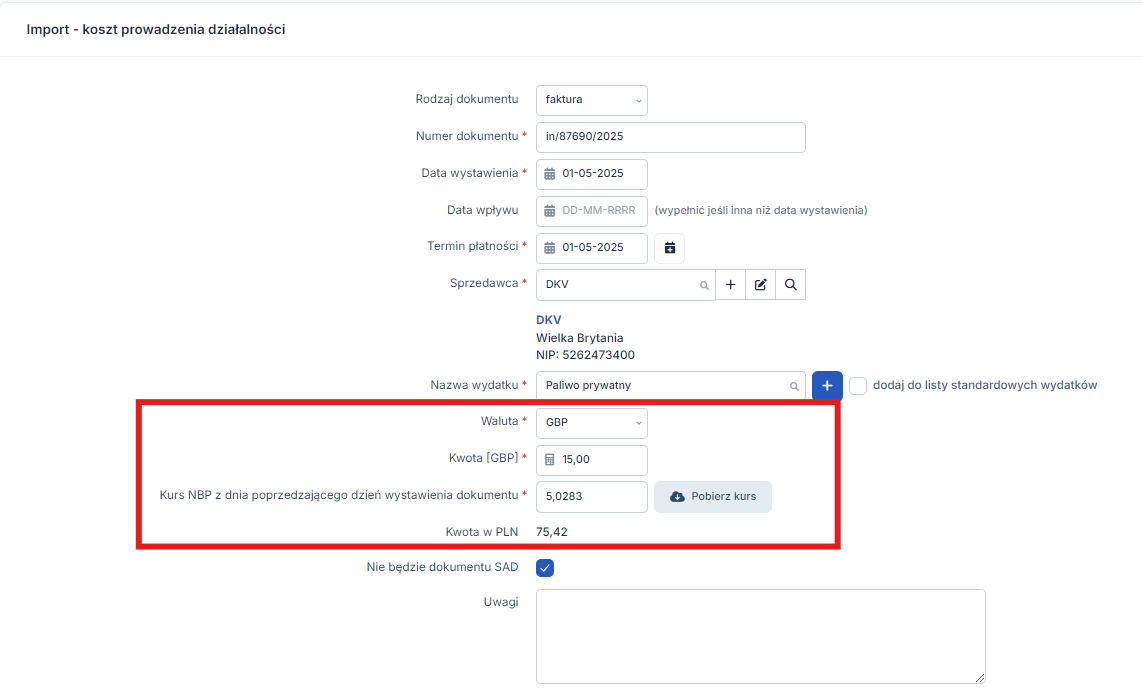The image size is (1142, 700).
Task: Click into the Uwagi text area
Action: click(760, 636)
